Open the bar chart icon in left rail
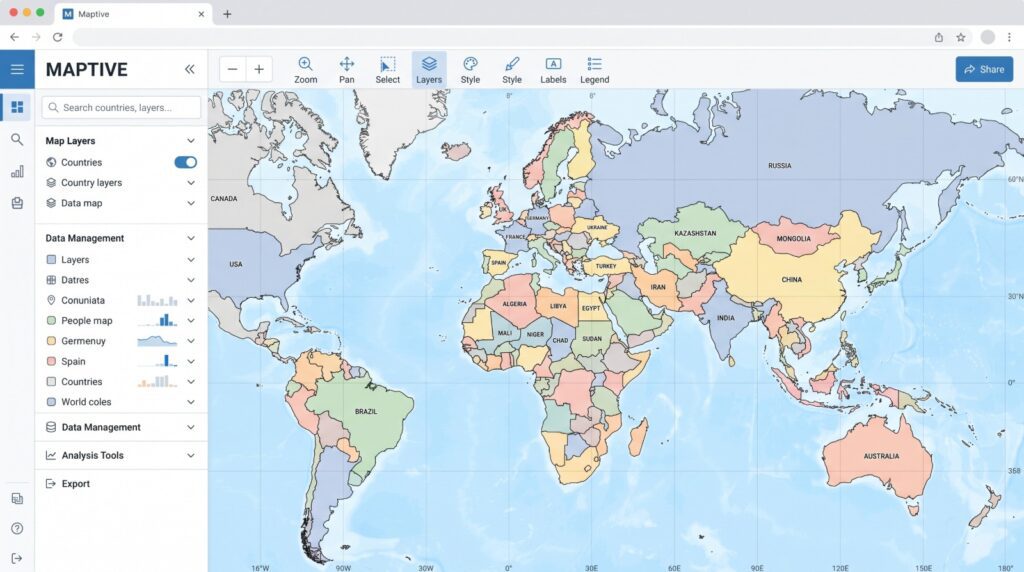 click(x=17, y=172)
